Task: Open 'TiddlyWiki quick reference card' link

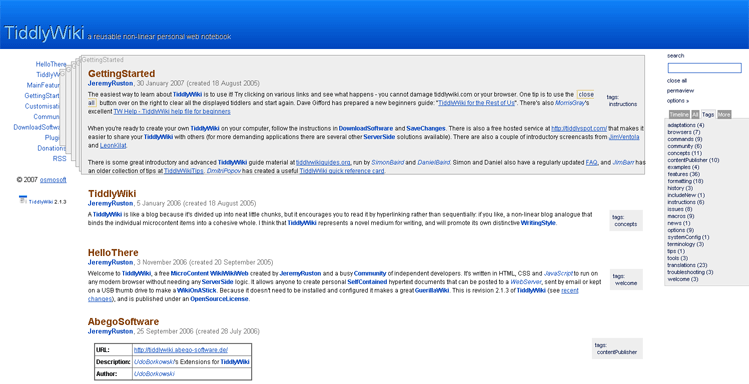Action: click(x=342, y=171)
